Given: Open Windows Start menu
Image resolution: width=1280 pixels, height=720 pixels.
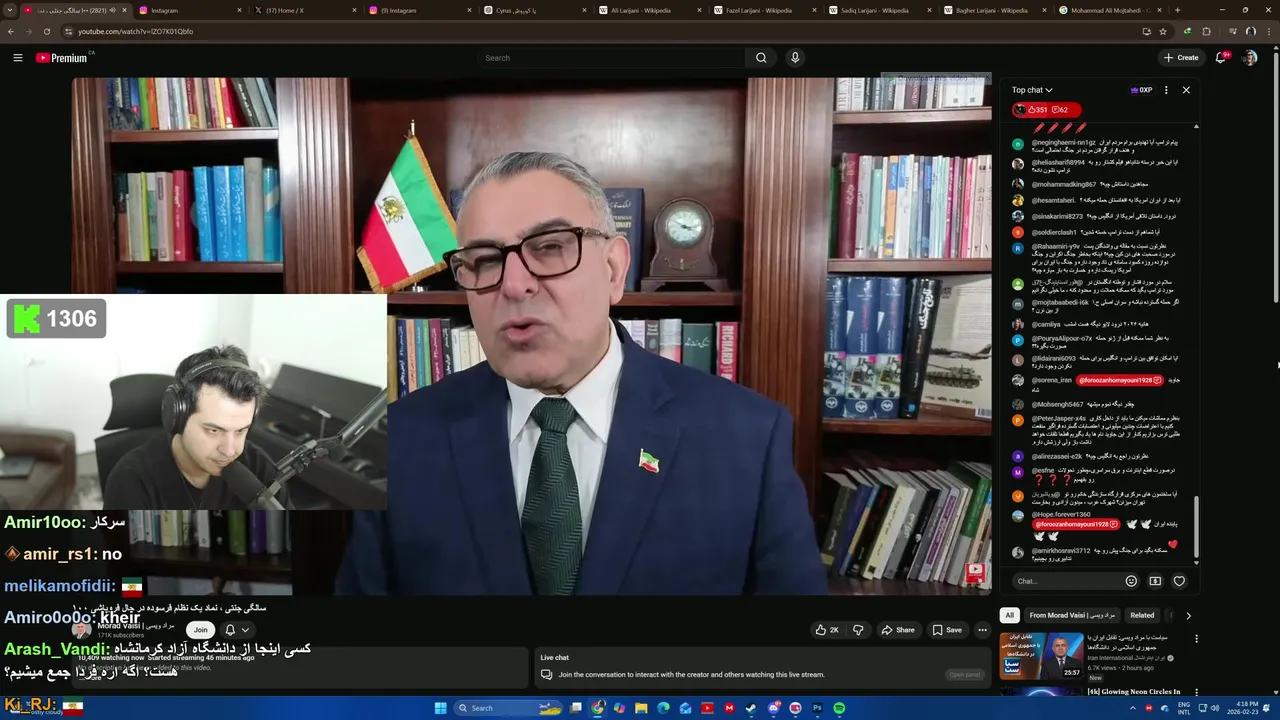Looking at the screenshot, I should click(440, 708).
